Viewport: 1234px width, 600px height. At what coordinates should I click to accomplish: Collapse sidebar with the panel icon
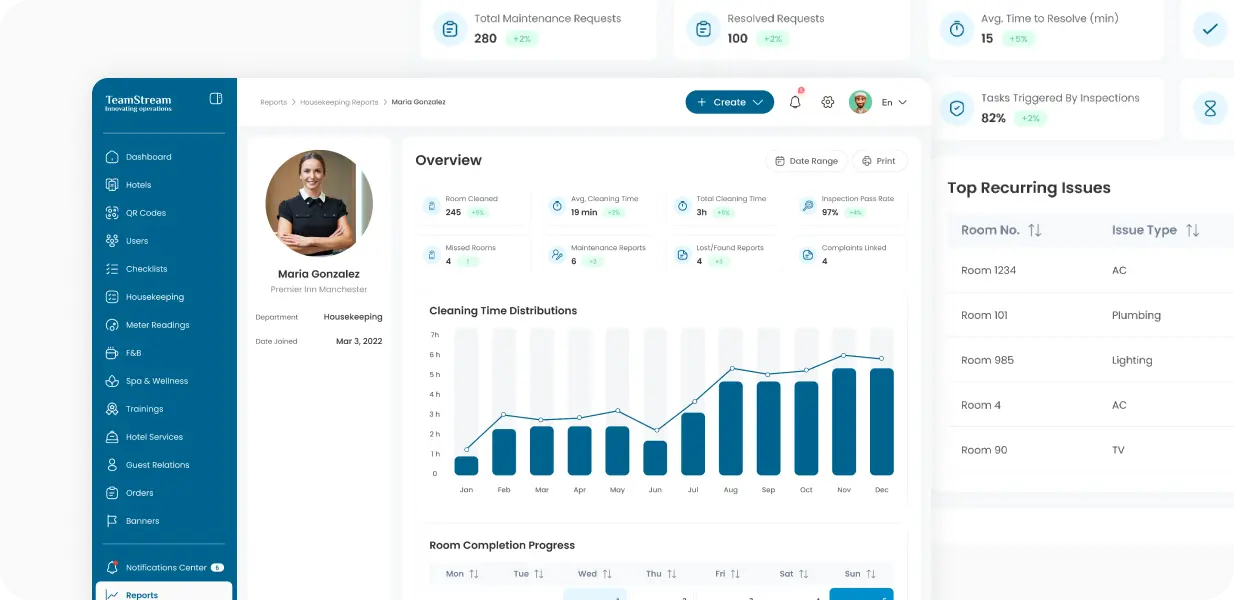[x=216, y=99]
